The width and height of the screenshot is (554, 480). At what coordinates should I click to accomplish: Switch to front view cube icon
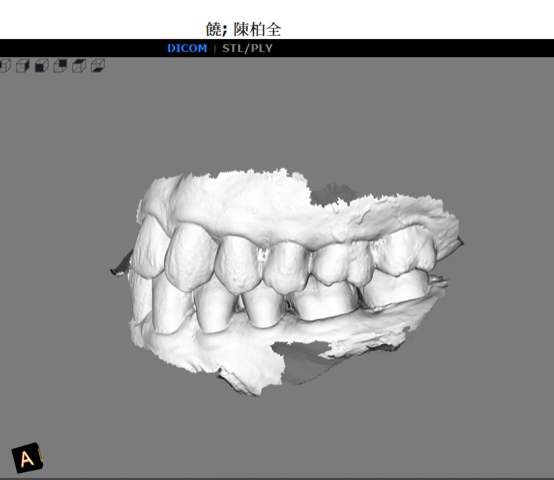42,66
